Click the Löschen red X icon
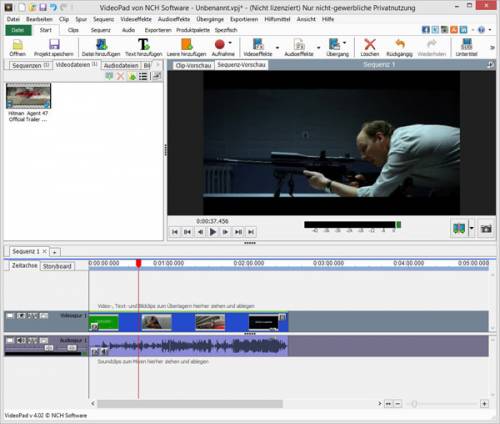Screen dimensions: 500x424 [x=370, y=44]
